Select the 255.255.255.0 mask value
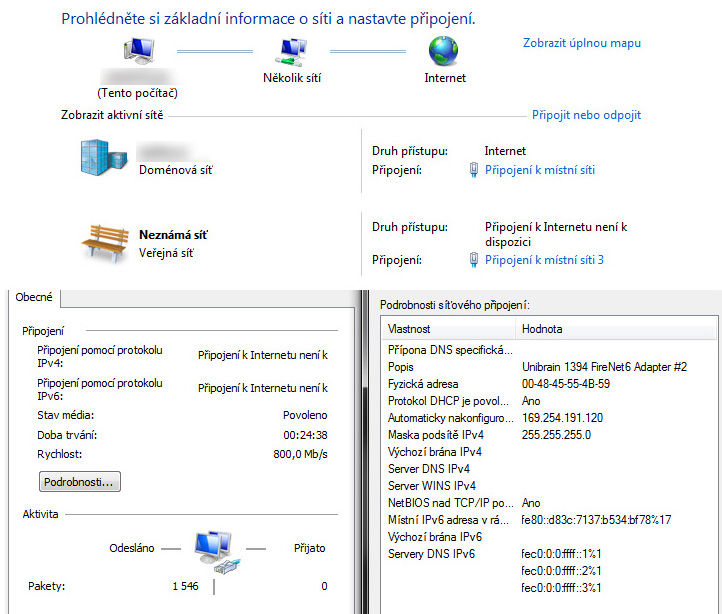Screen dimensions: 722x614 pos(556,435)
